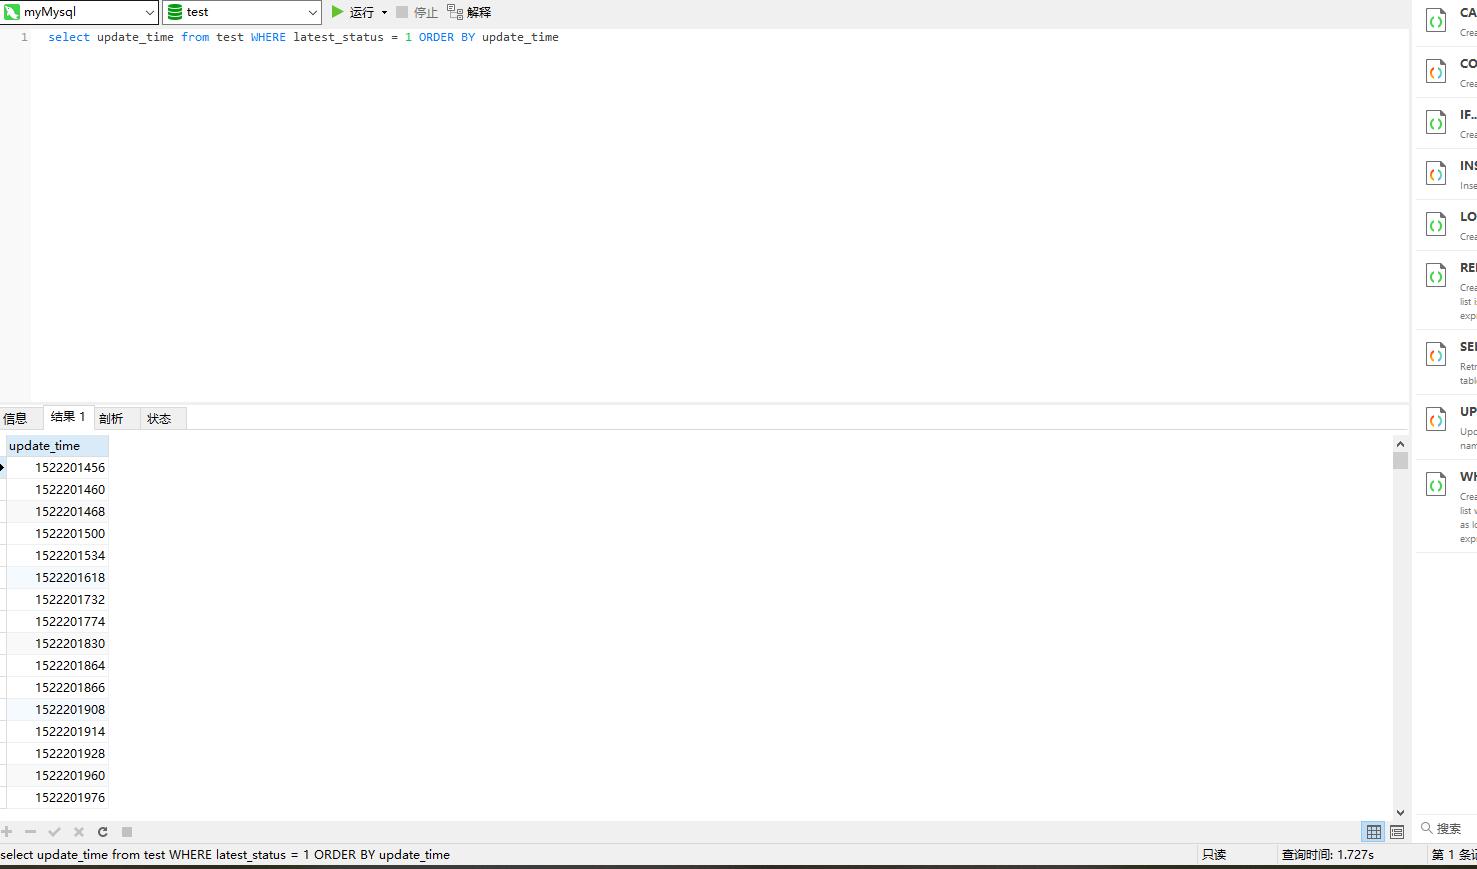Open the dropdown arrow beside 运行

tap(384, 13)
